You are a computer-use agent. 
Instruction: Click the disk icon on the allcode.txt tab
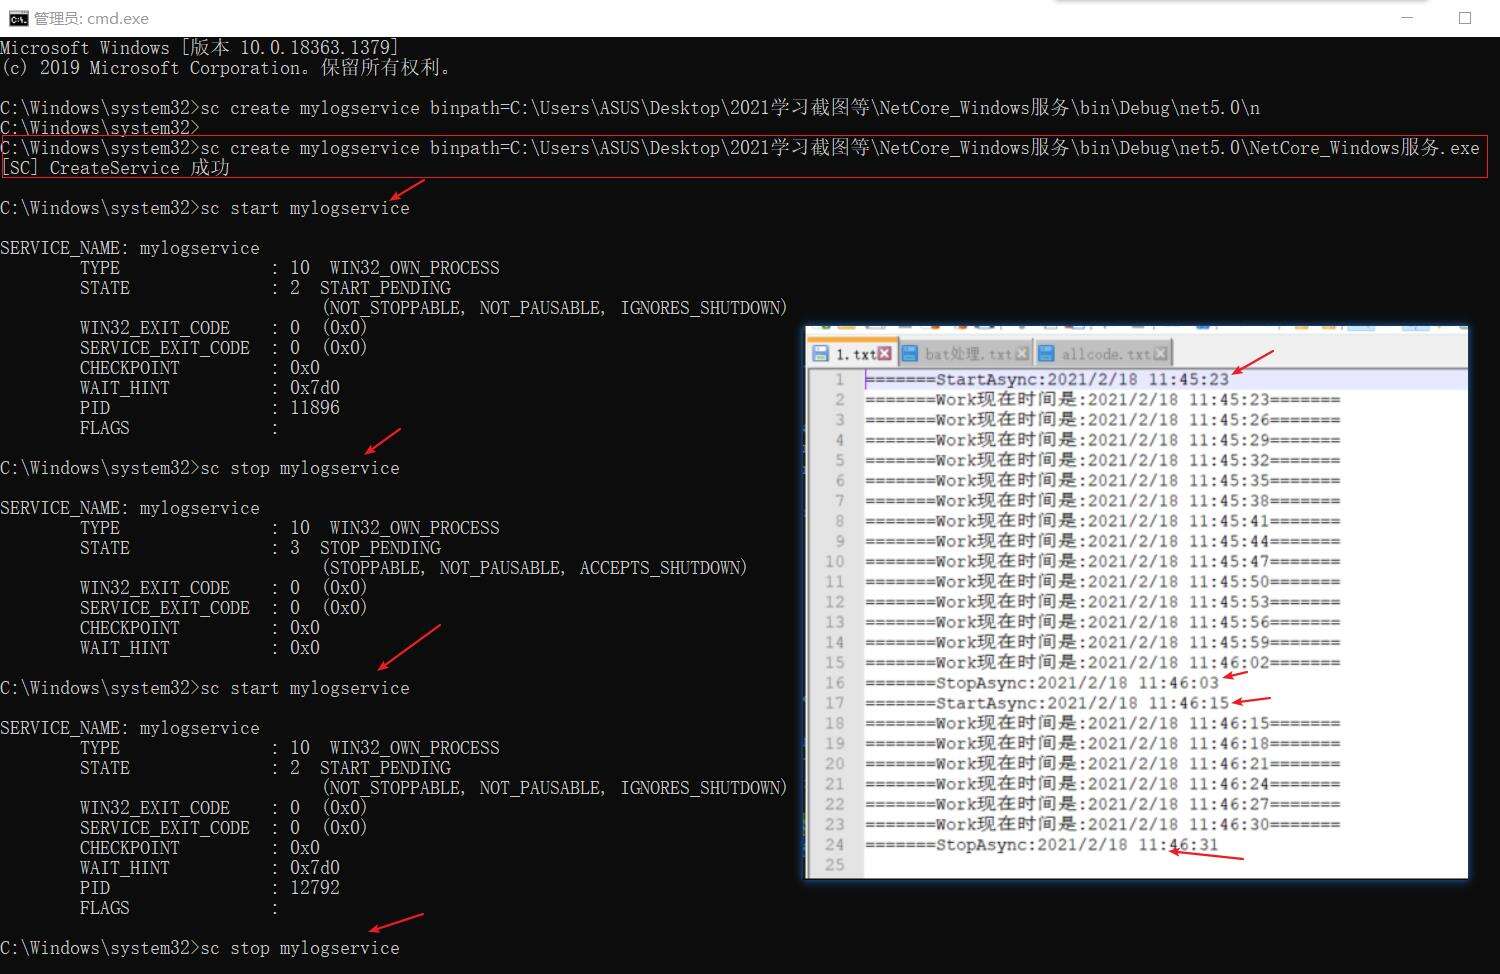1046,353
